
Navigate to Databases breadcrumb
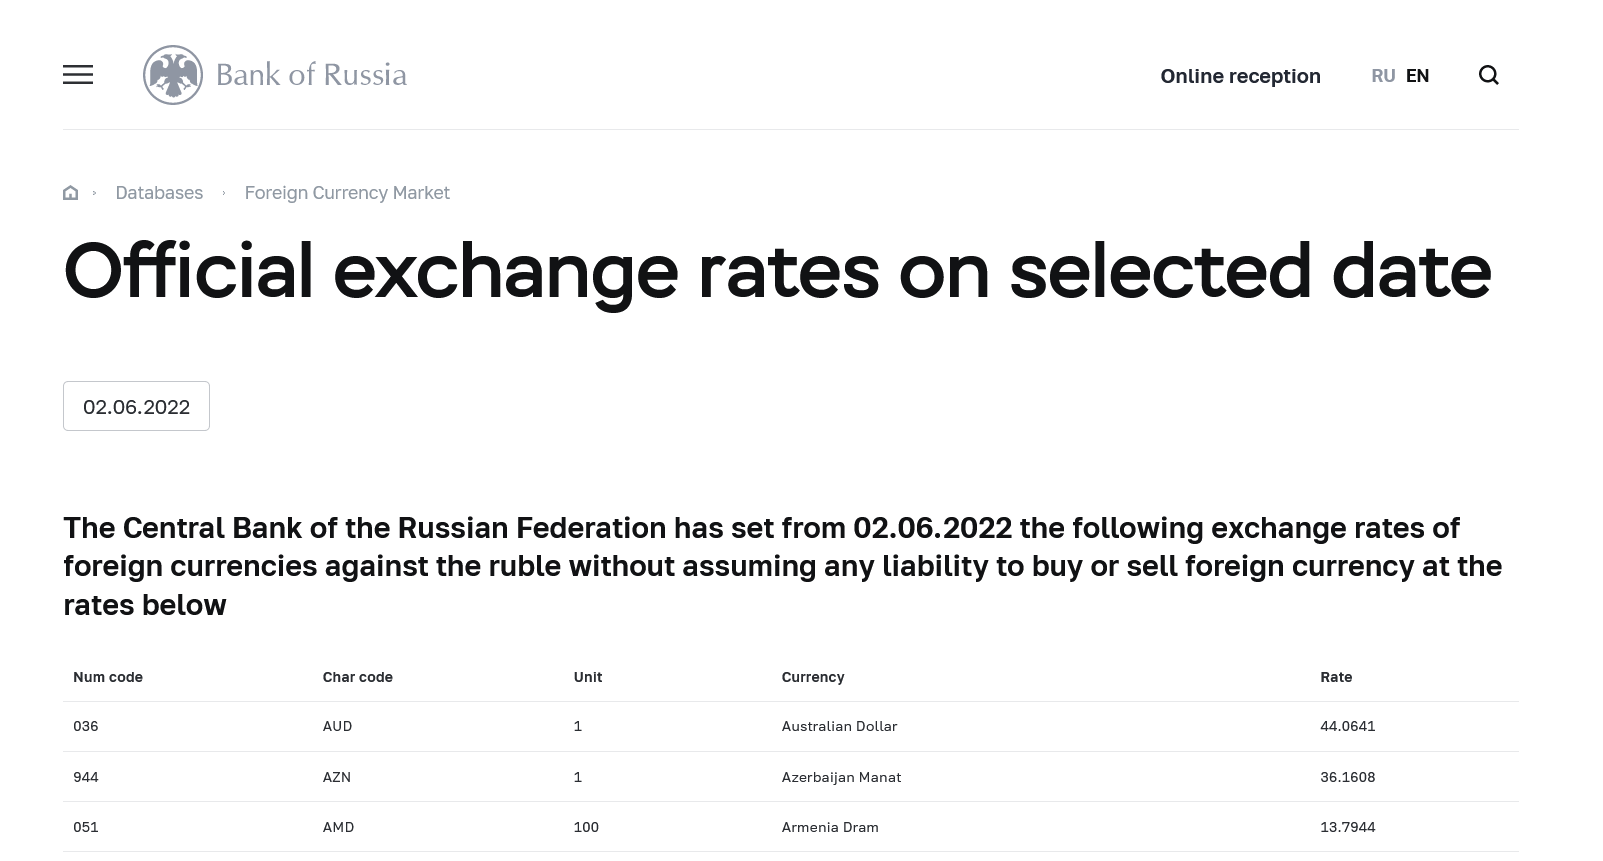pyautogui.click(x=159, y=193)
